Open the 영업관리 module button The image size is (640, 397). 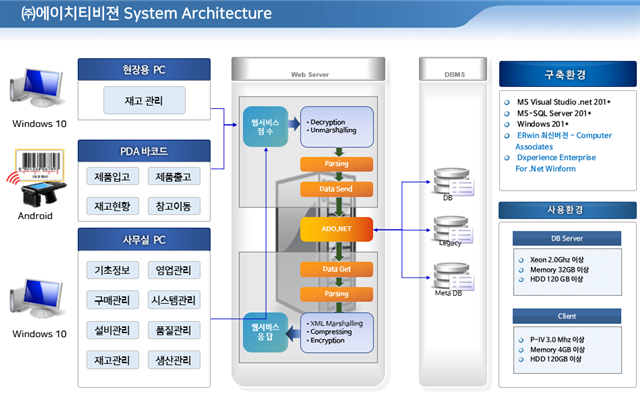tap(174, 270)
